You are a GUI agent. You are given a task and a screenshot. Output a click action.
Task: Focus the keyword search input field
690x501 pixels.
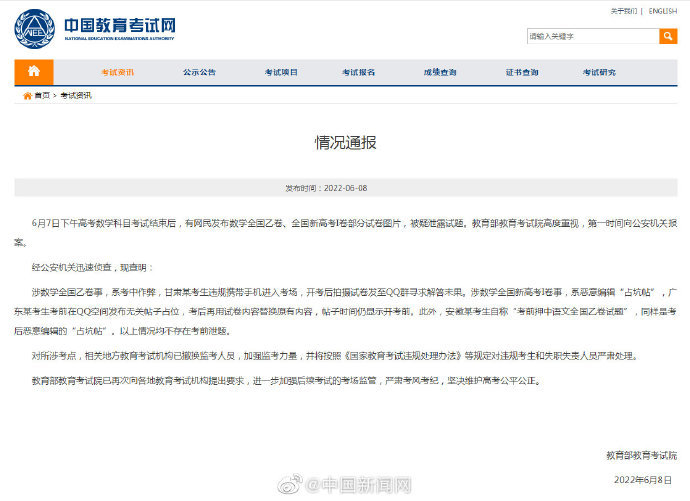(593, 36)
